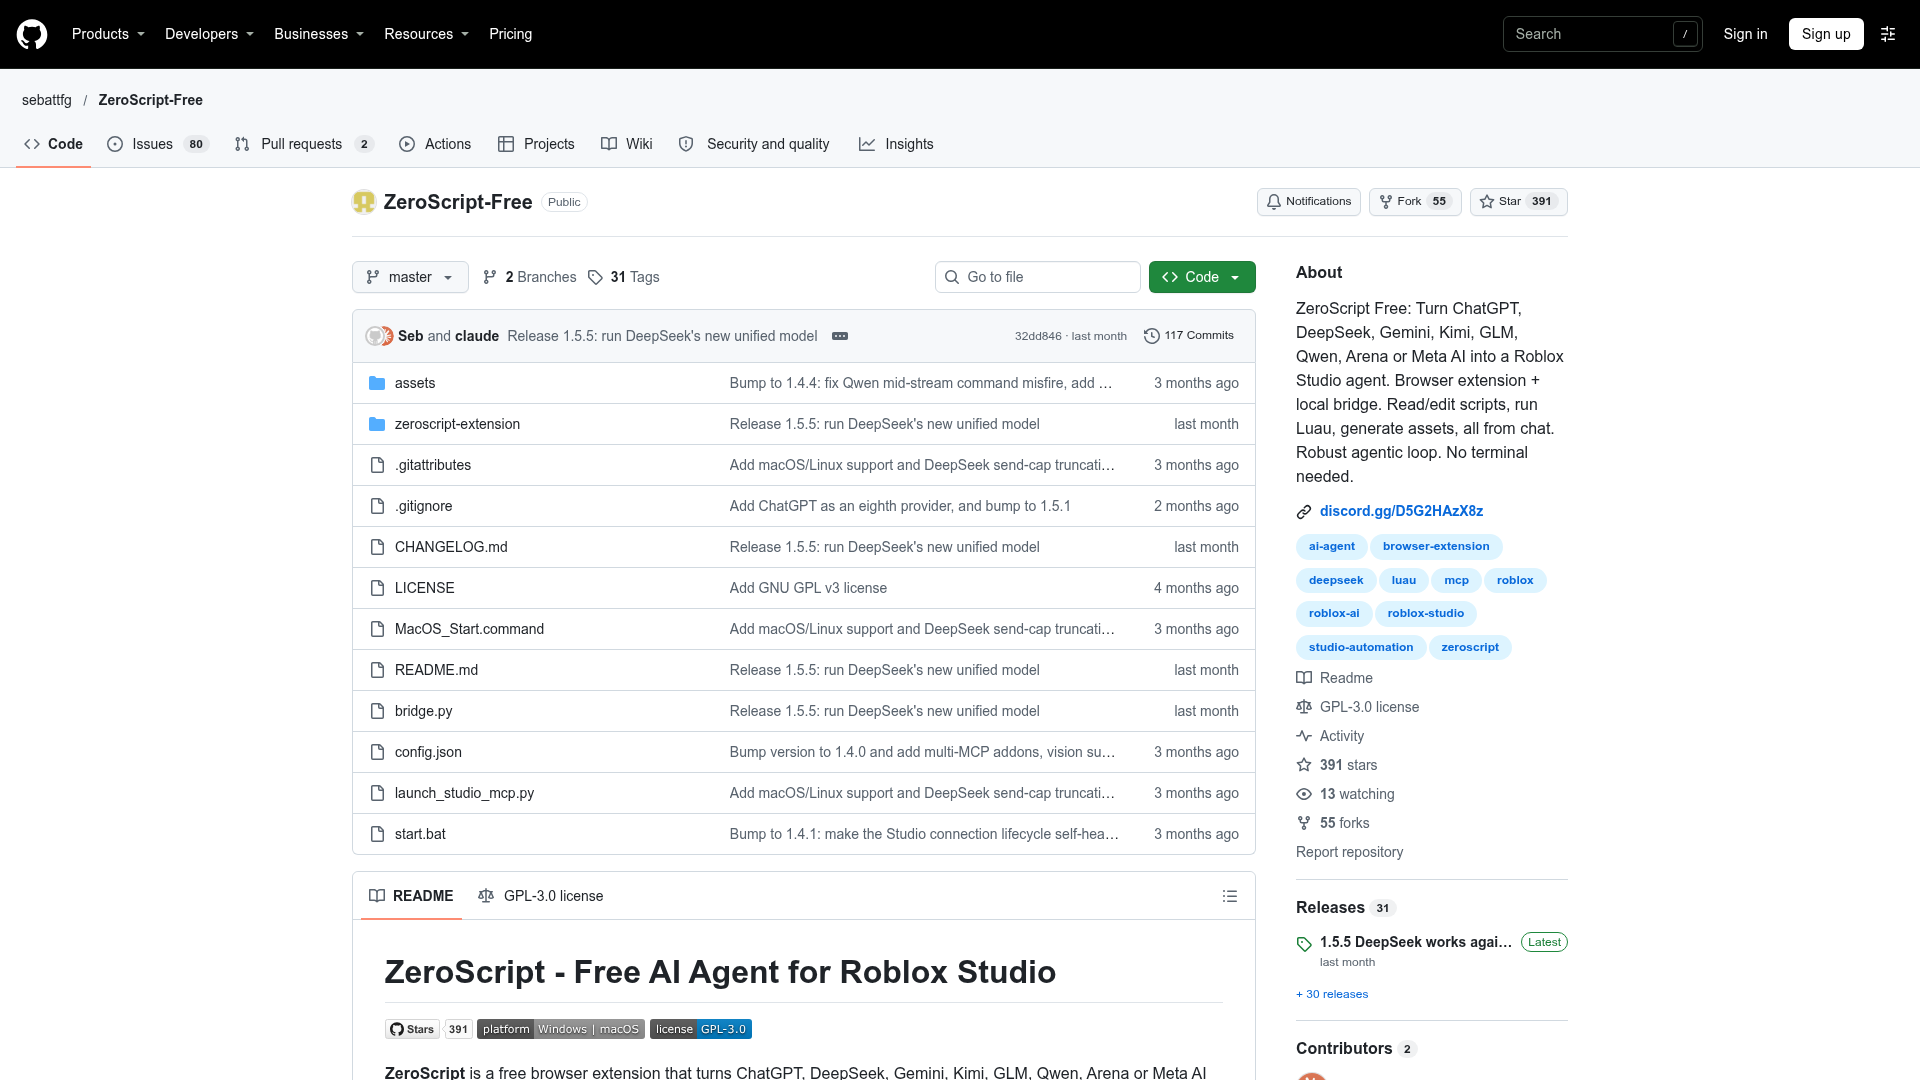1920x1080 pixels.
Task: Expand the Resources menu
Action: 426,34
